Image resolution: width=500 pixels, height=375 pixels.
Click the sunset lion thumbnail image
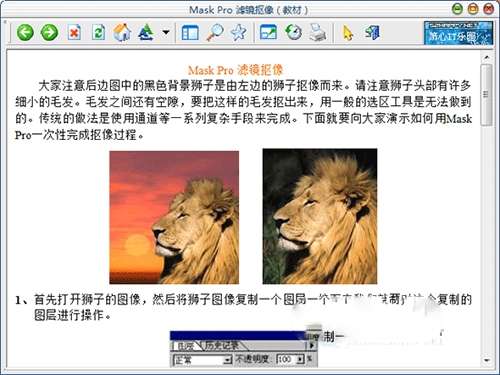point(174,217)
